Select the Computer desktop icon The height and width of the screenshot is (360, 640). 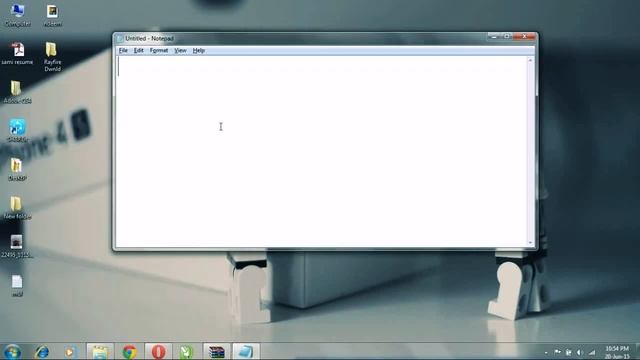point(18,16)
